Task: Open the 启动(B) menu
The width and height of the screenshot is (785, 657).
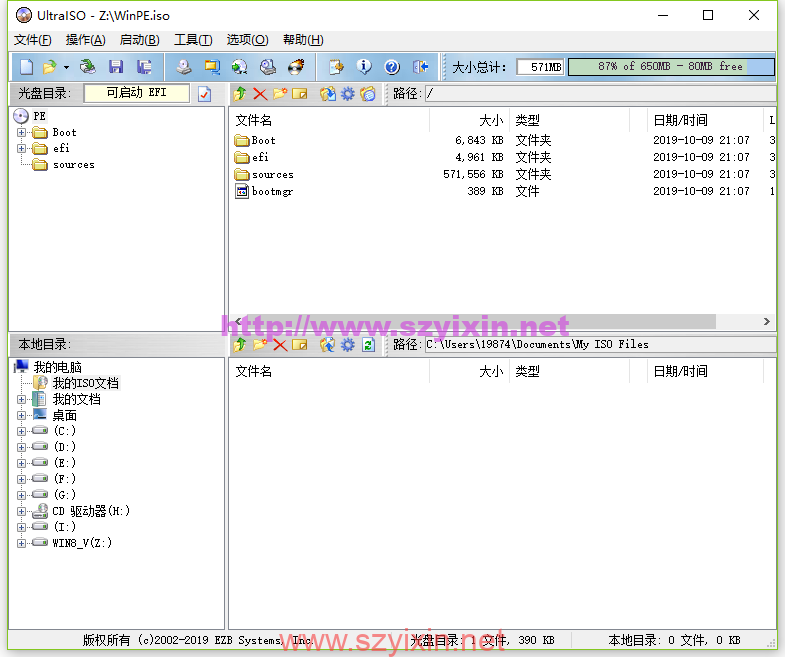Action: click(140, 40)
